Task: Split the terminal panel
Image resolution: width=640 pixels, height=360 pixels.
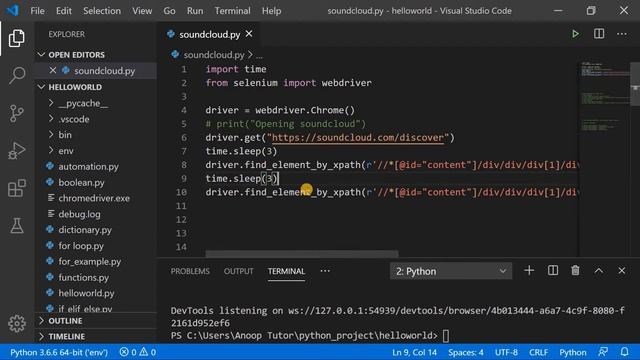Action: coord(553,270)
